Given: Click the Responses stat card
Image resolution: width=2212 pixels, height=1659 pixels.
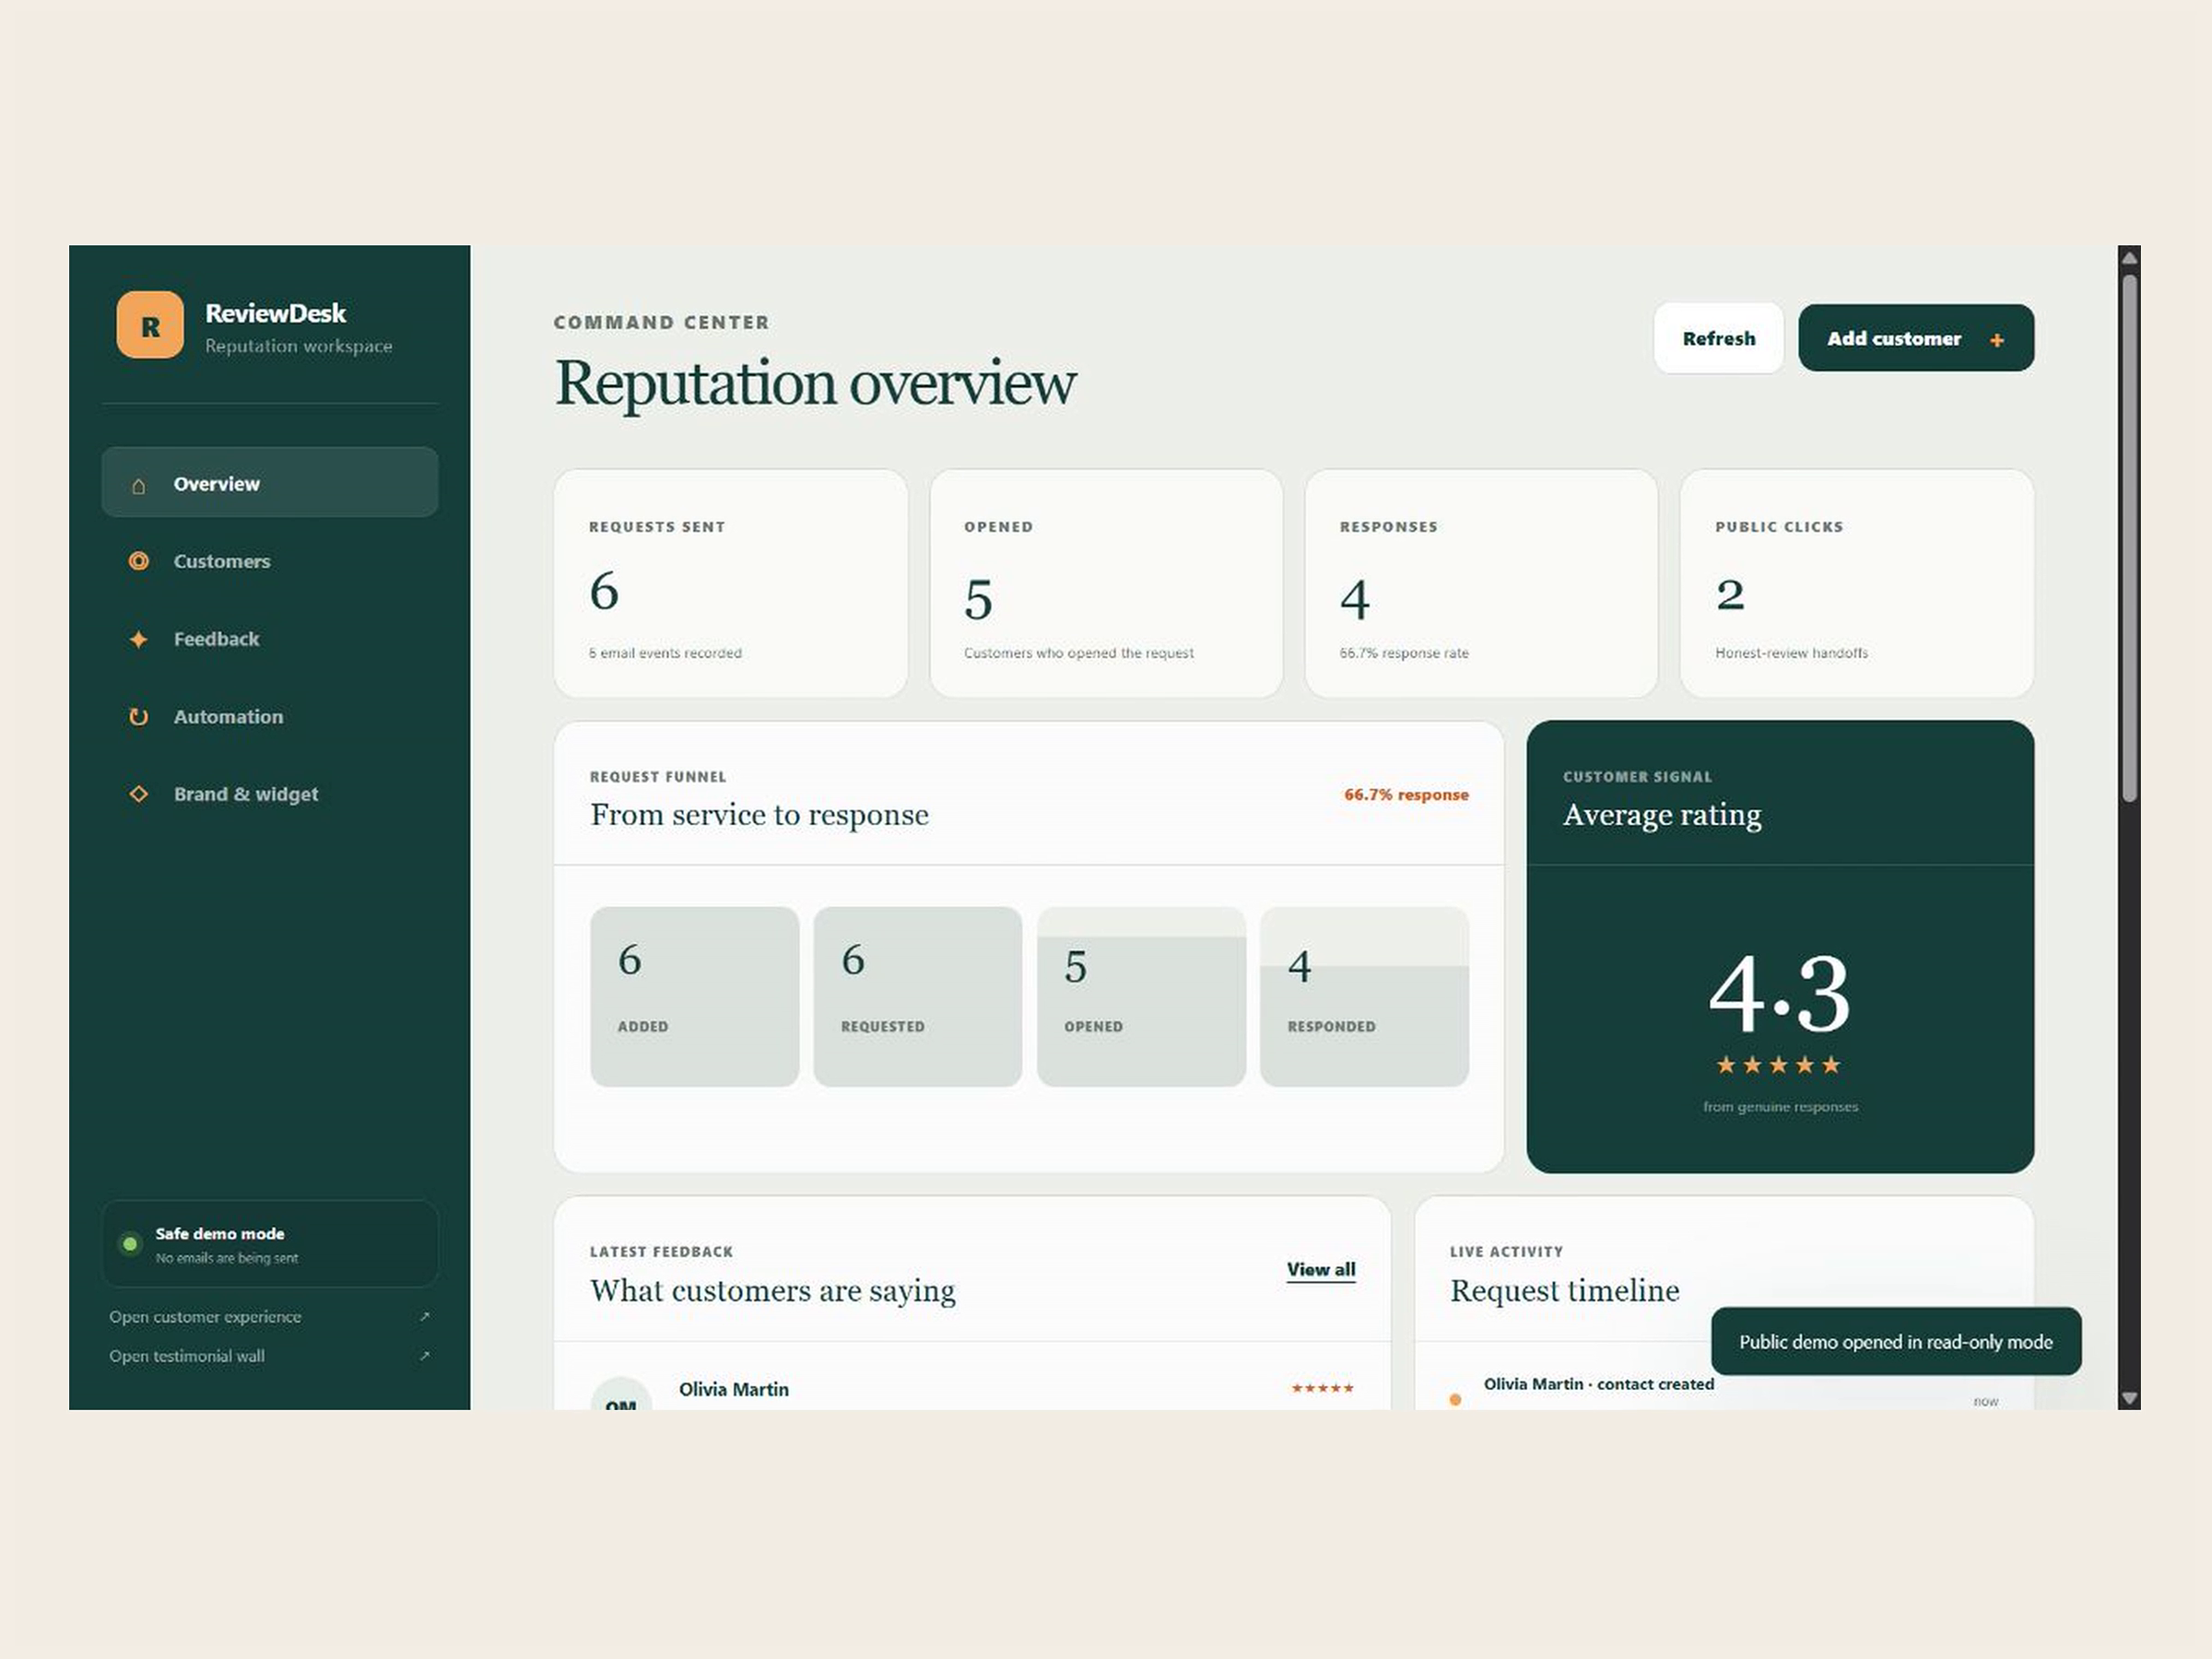Looking at the screenshot, I should pos(1481,583).
